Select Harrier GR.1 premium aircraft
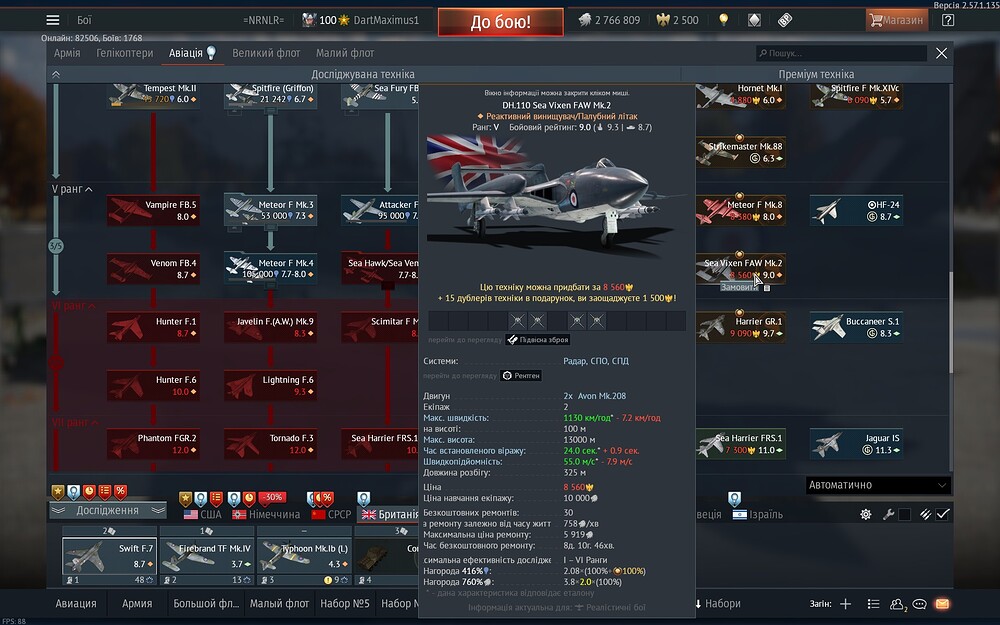Image resolution: width=1000 pixels, height=625 pixels. click(740, 327)
